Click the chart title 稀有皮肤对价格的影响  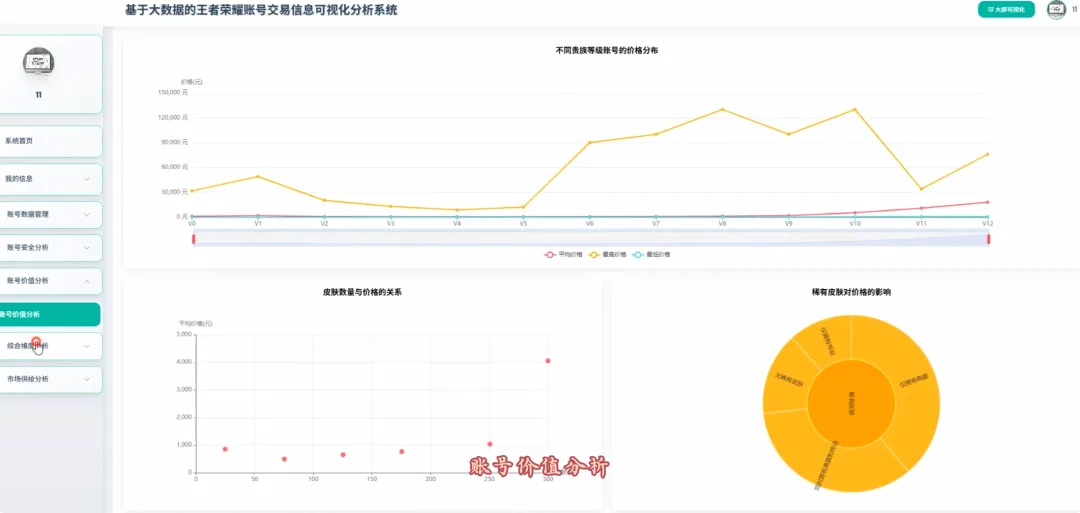click(851, 292)
